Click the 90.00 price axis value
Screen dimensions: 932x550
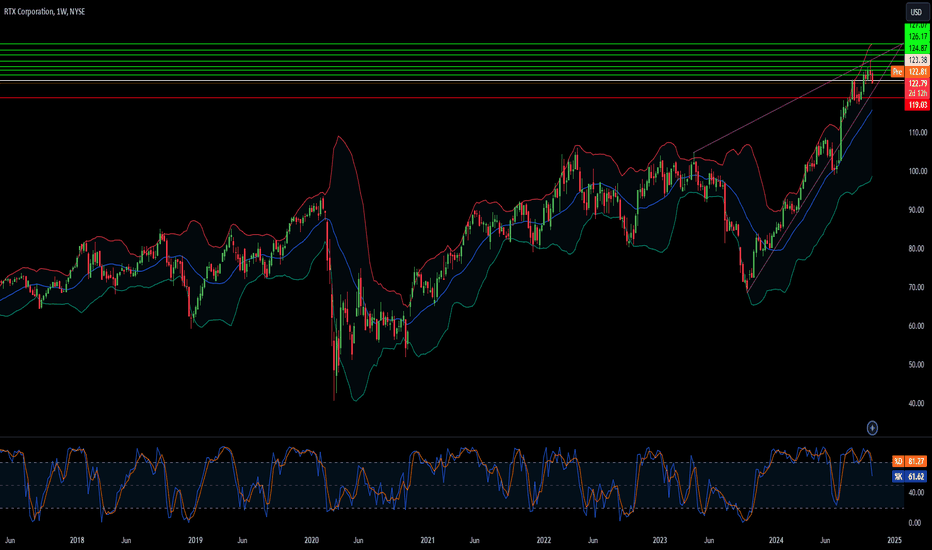click(x=917, y=210)
